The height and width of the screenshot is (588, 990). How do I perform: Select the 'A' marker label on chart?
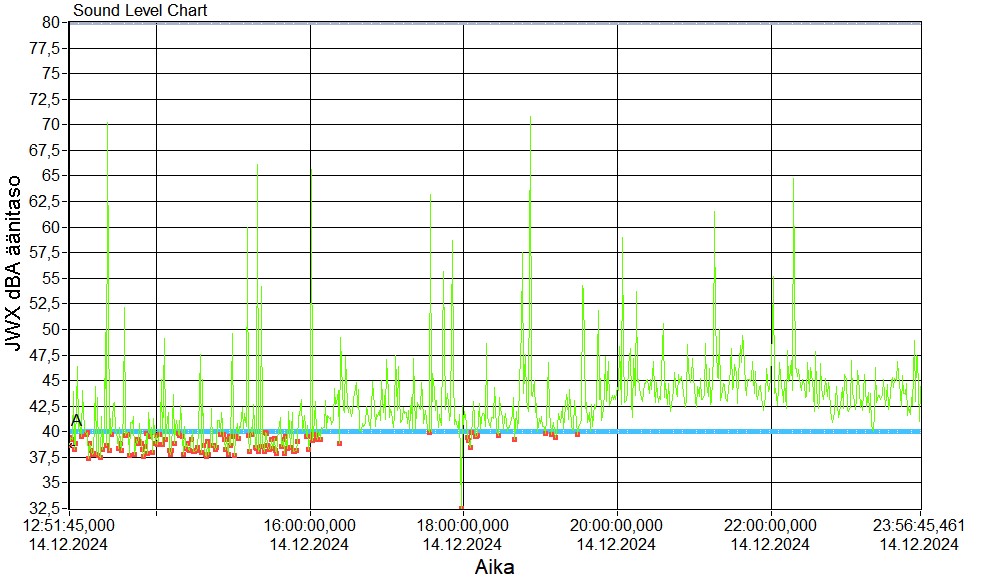(x=76, y=420)
